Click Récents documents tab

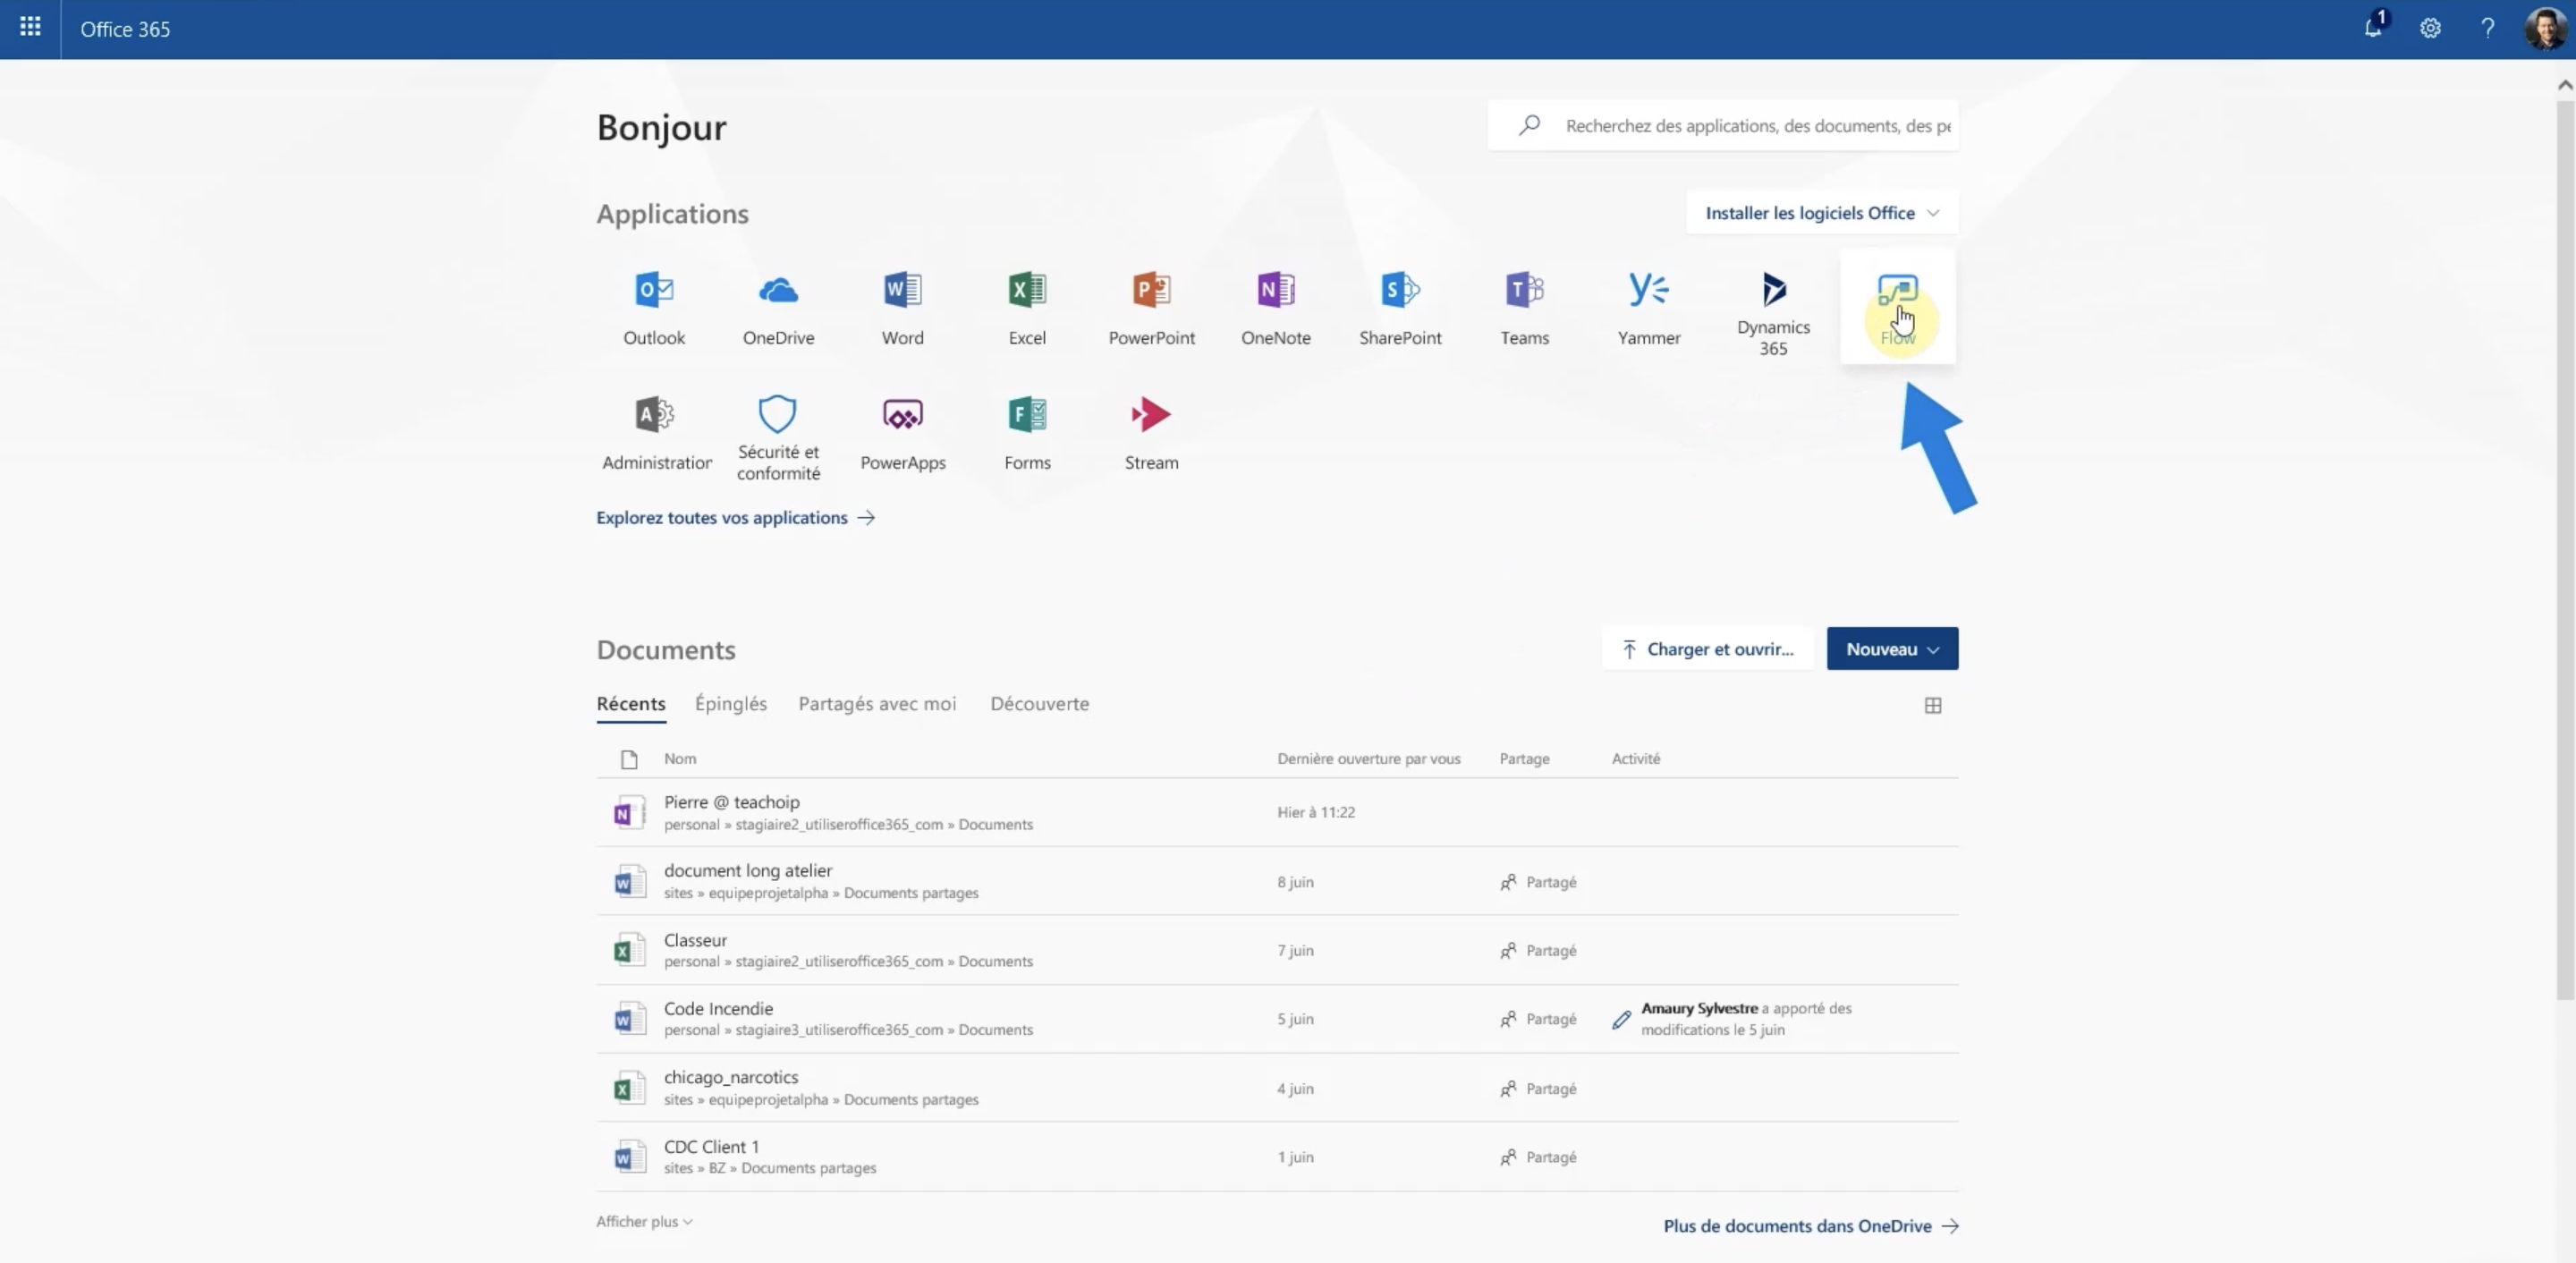631,703
